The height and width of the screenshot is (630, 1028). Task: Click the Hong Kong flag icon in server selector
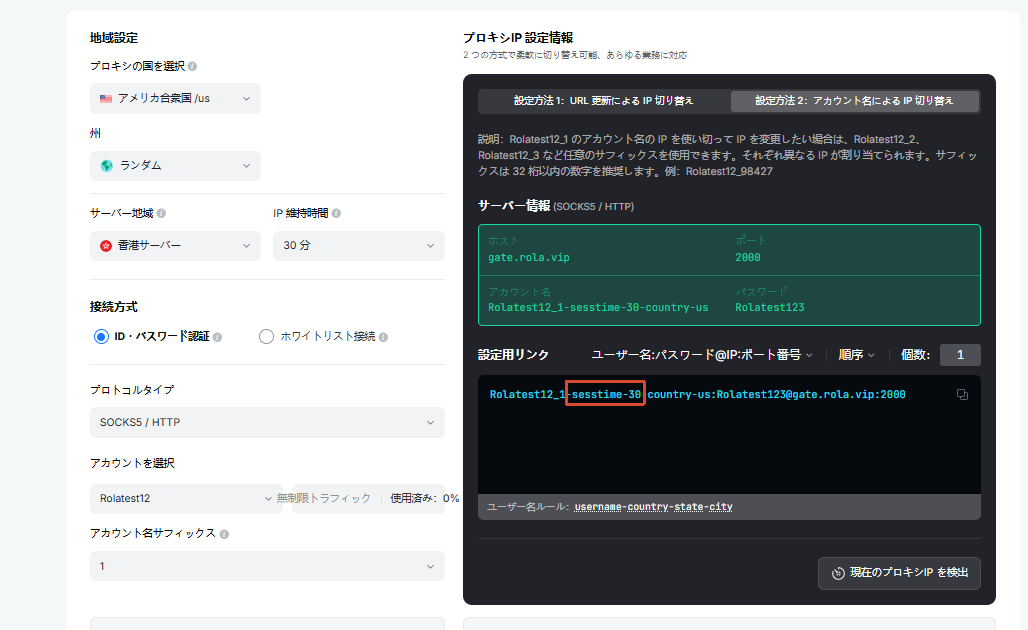click(106, 246)
